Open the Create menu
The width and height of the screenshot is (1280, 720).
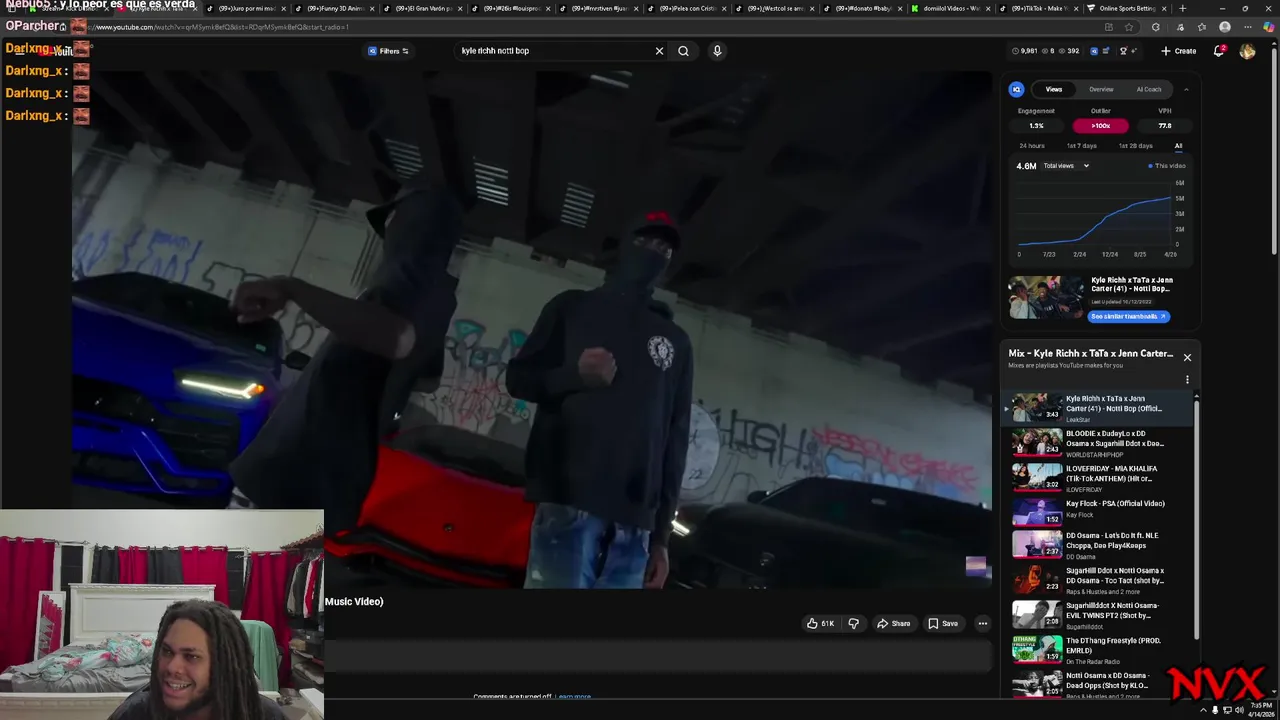1178,51
